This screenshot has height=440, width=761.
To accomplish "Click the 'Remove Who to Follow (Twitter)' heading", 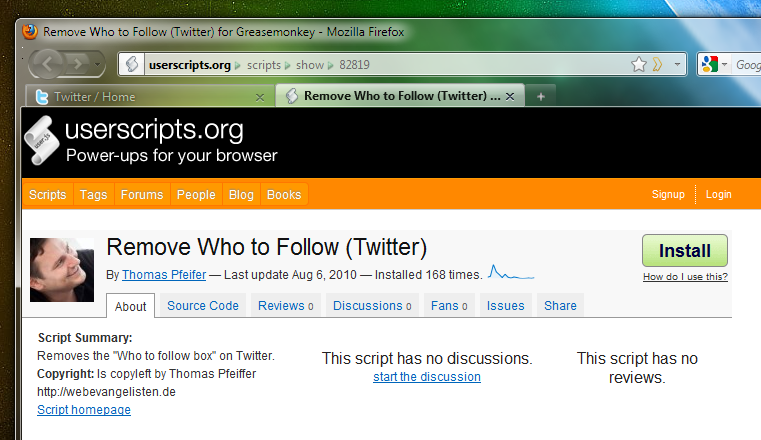I will [266, 247].
